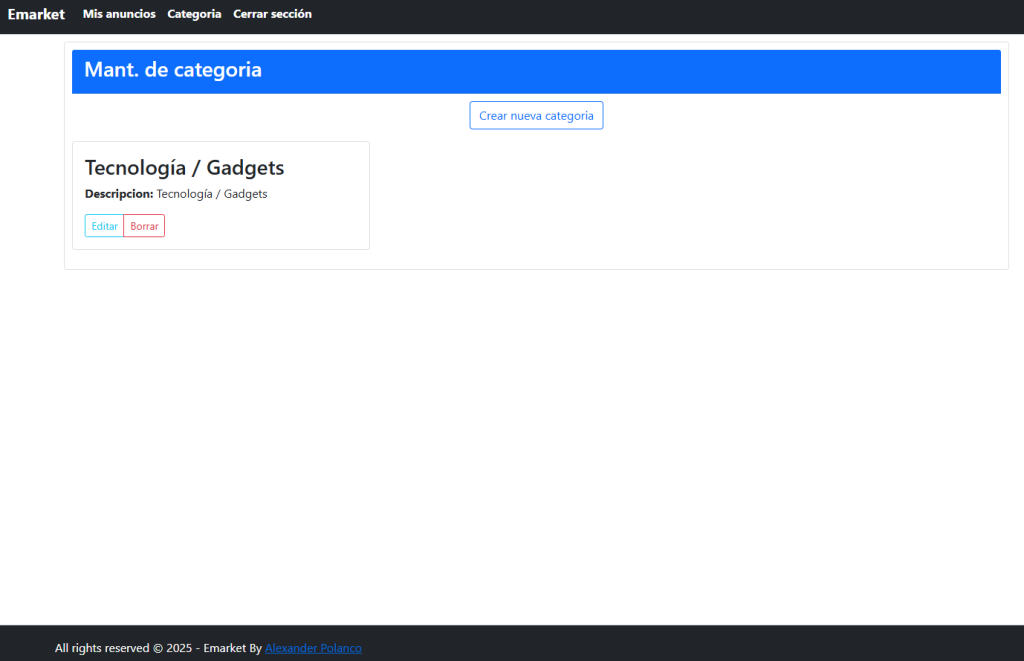This screenshot has height=661, width=1024.
Task: Click the Mant. de categoria heading
Action: [x=173, y=70]
